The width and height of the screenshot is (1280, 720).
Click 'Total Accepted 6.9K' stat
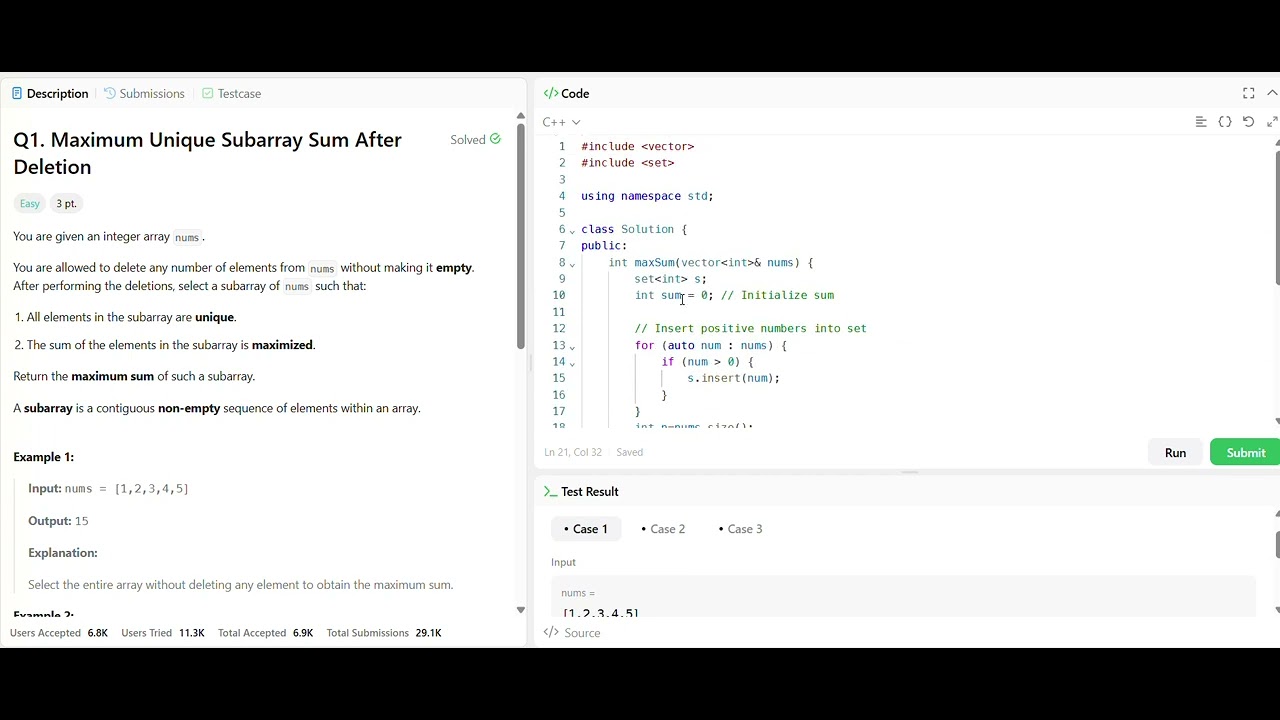[x=265, y=633]
